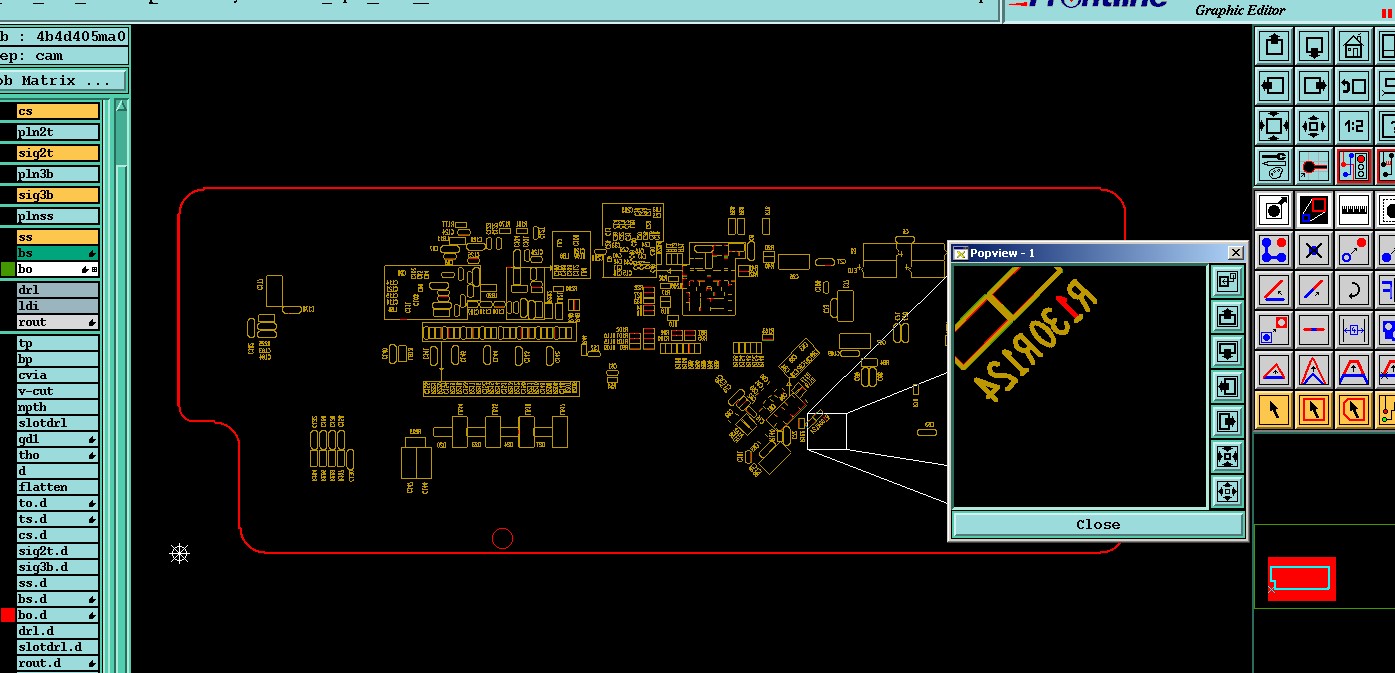Click the pan down arrow icon
This screenshot has height=673, width=1395.
click(x=1314, y=46)
